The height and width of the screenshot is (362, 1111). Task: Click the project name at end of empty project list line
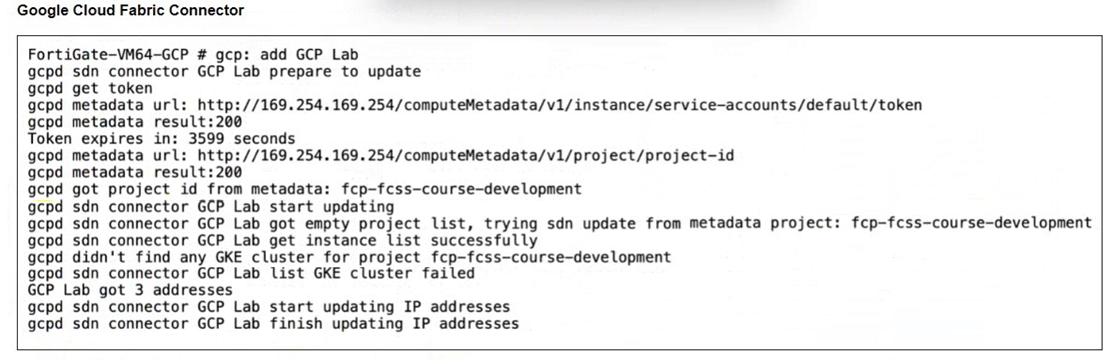pyautogui.click(x=971, y=223)
